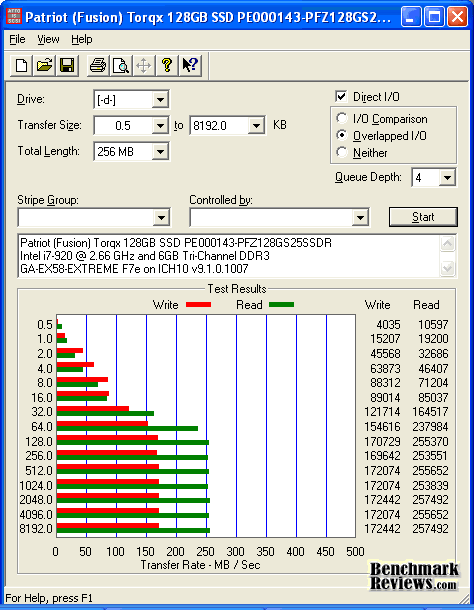Select the I/O Comparison radio button
The width and height of the screenshot is (474, 610).
(x=342, y=118)
